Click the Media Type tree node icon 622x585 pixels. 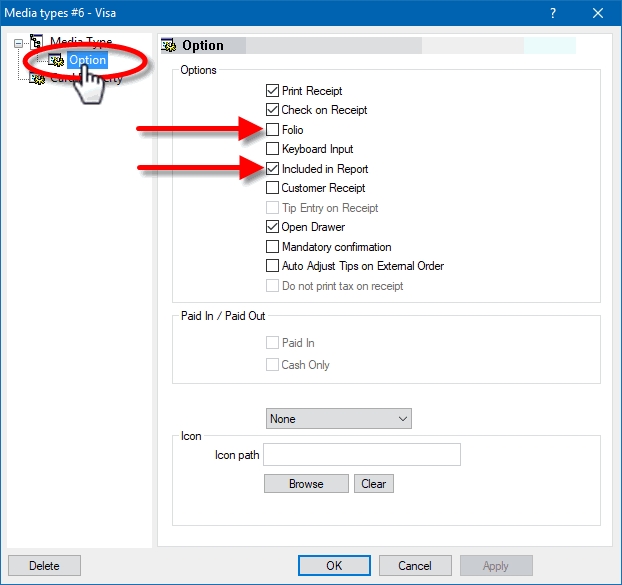[x=37, y=44]
